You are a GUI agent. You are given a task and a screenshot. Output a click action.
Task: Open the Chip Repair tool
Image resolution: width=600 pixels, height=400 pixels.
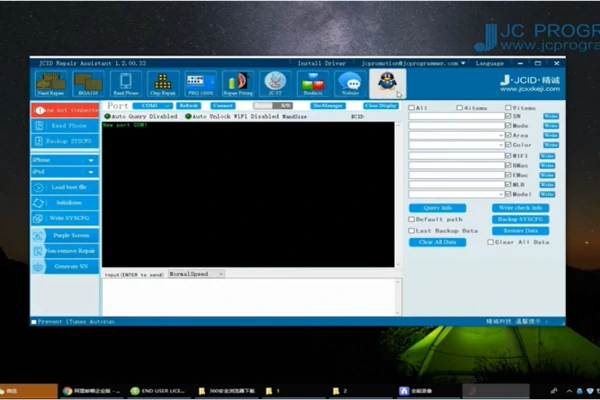coord(163,83)
